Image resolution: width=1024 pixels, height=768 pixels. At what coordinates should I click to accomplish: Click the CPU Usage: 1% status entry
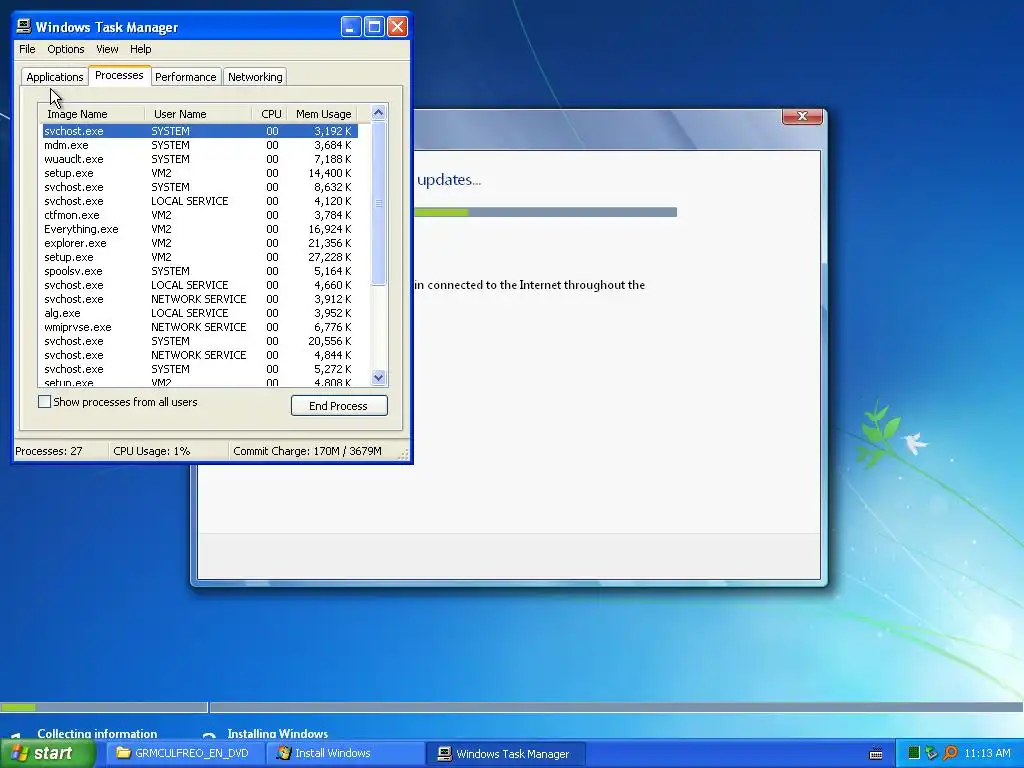tap(168, 451)
